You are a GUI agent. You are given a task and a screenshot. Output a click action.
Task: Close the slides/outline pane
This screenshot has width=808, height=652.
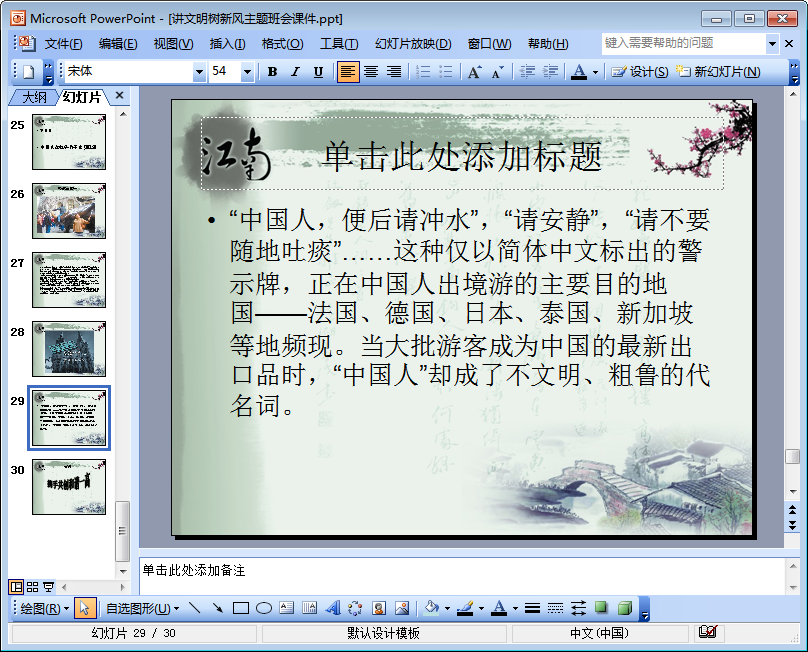point(120,95)
